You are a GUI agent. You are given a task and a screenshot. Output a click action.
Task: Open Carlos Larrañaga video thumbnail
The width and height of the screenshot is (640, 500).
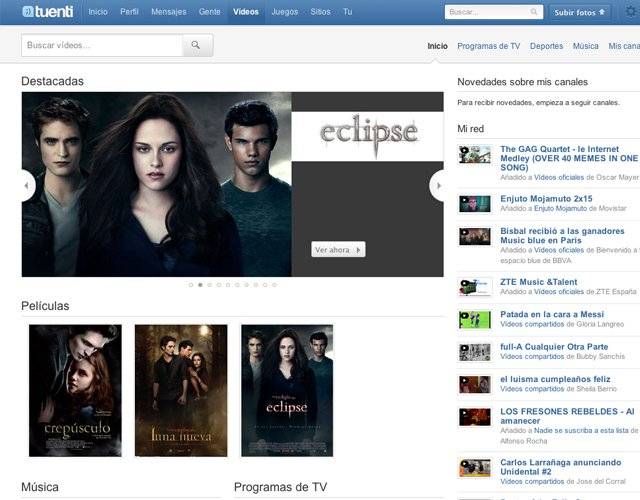coord(475,468)
